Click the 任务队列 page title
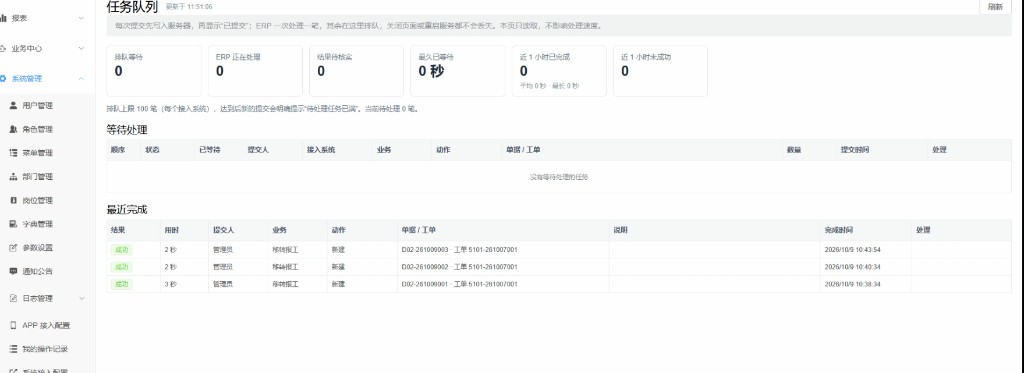The image size is (1024, 373). pos(132,7)
